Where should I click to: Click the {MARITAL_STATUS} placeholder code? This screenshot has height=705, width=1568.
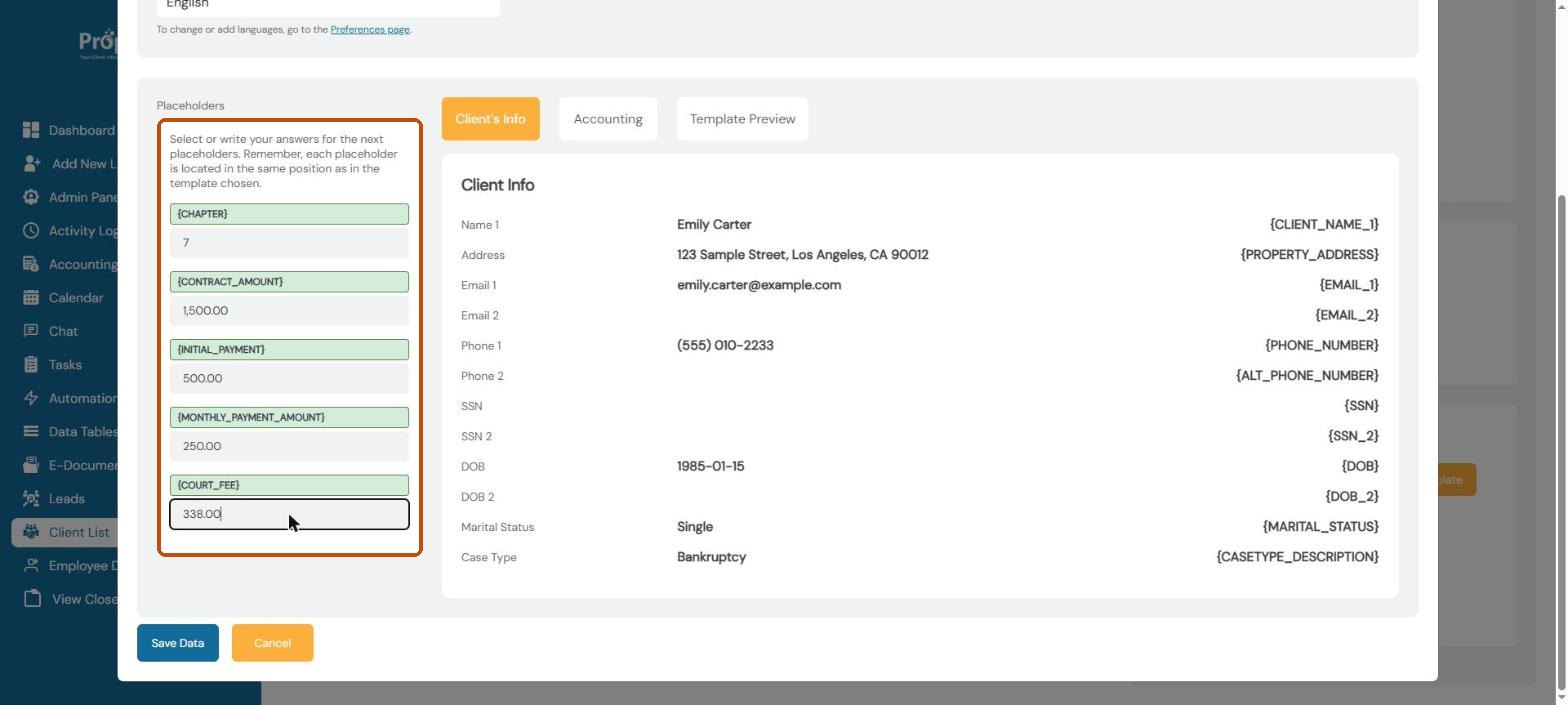(x=1320, y=527)
